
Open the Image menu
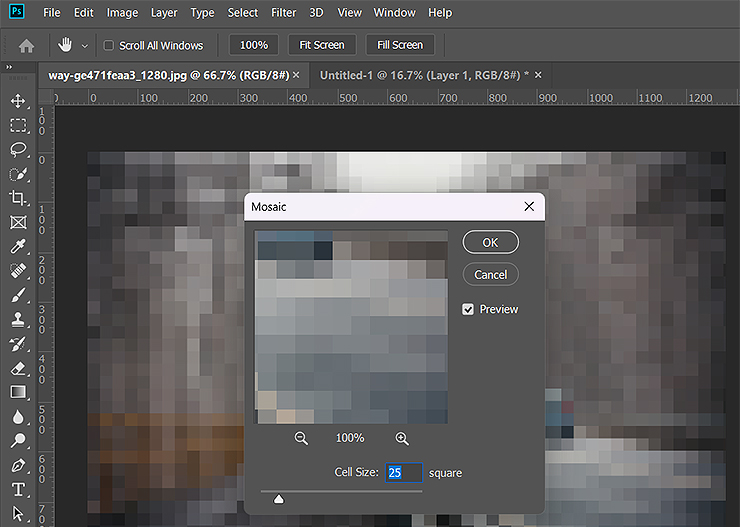122,13
